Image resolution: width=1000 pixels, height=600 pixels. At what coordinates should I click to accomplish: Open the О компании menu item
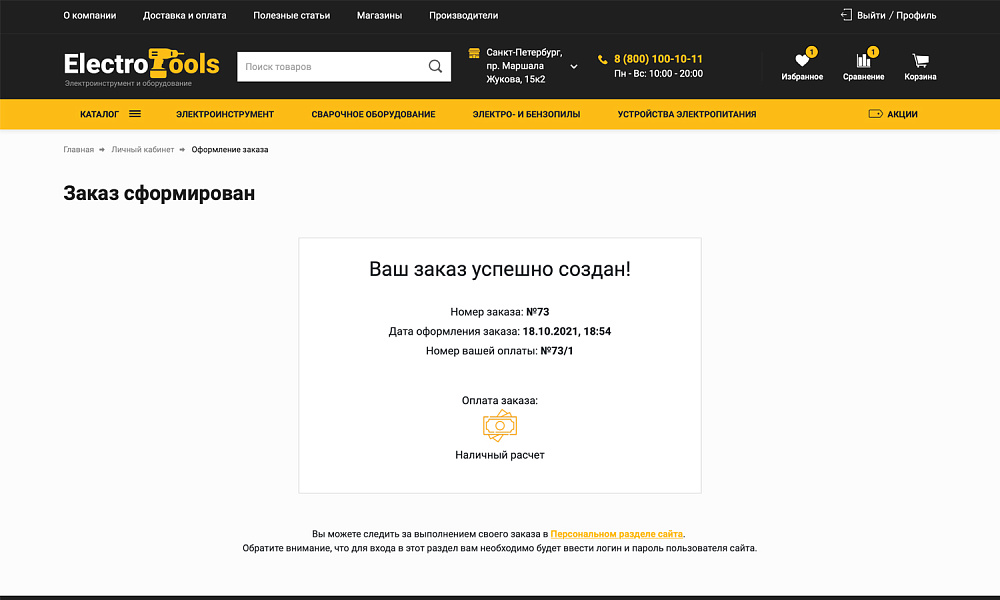90,15
